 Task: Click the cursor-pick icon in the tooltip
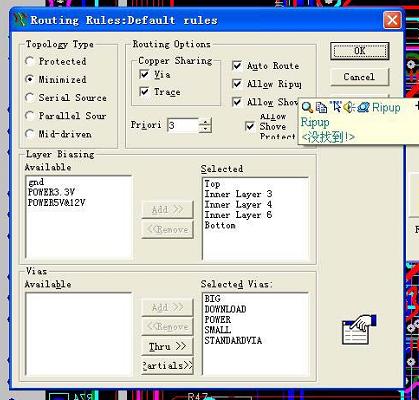(335, 107)
